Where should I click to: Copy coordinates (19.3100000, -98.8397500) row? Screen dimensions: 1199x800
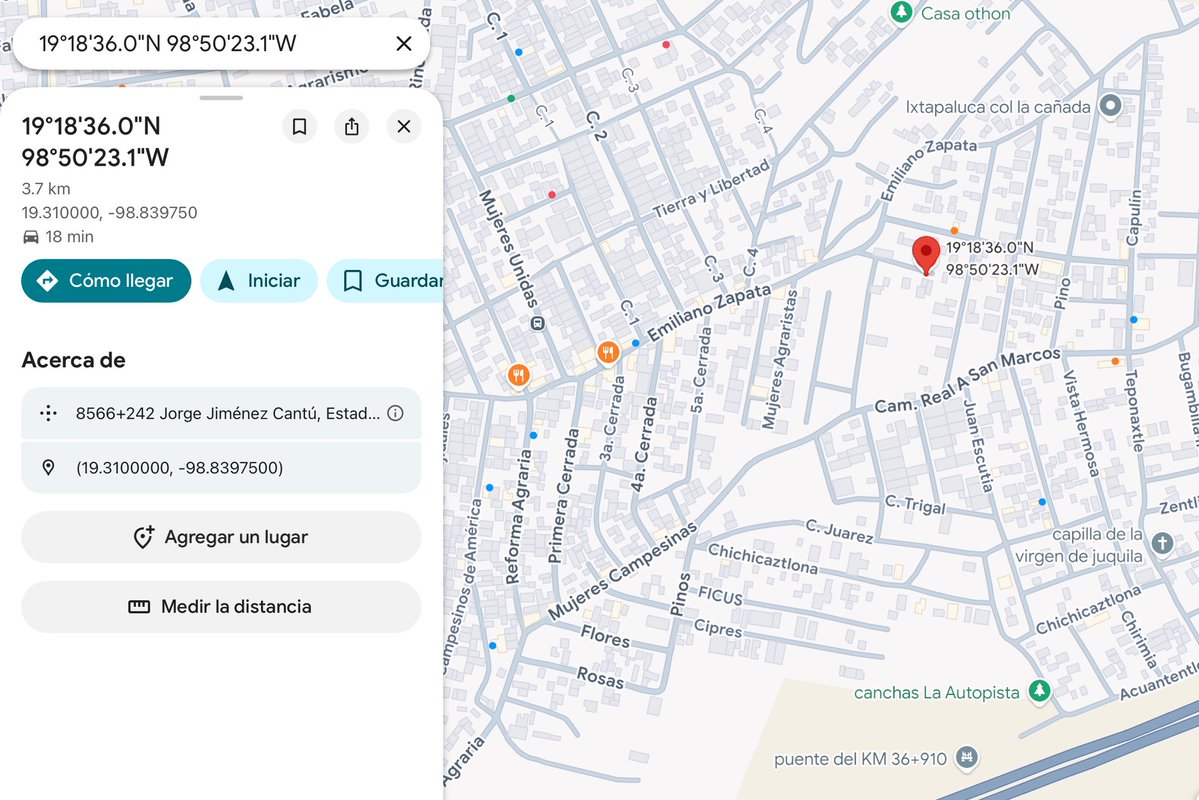tap(221, 467)
